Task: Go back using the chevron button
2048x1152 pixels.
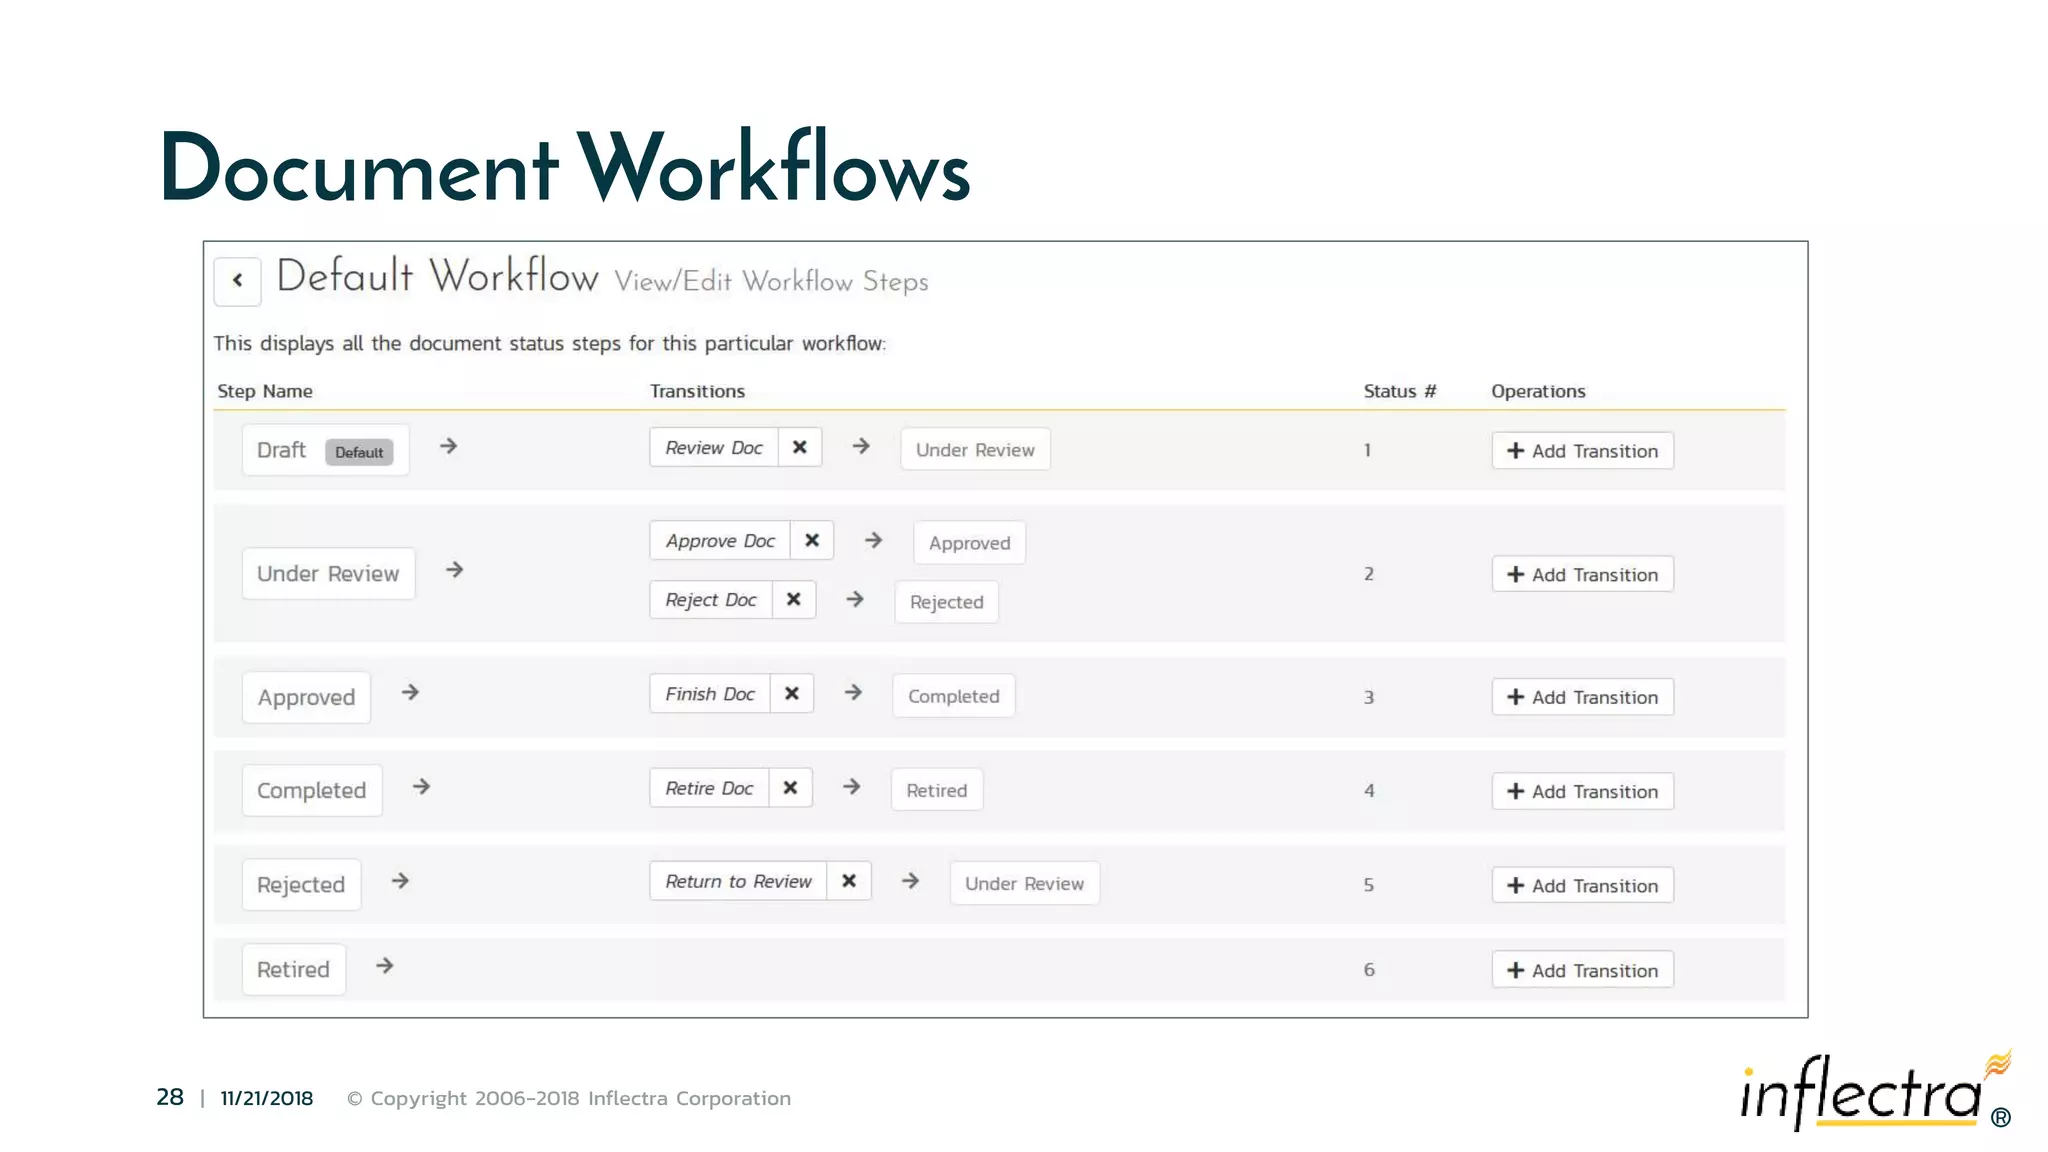Action: [237, 281]
